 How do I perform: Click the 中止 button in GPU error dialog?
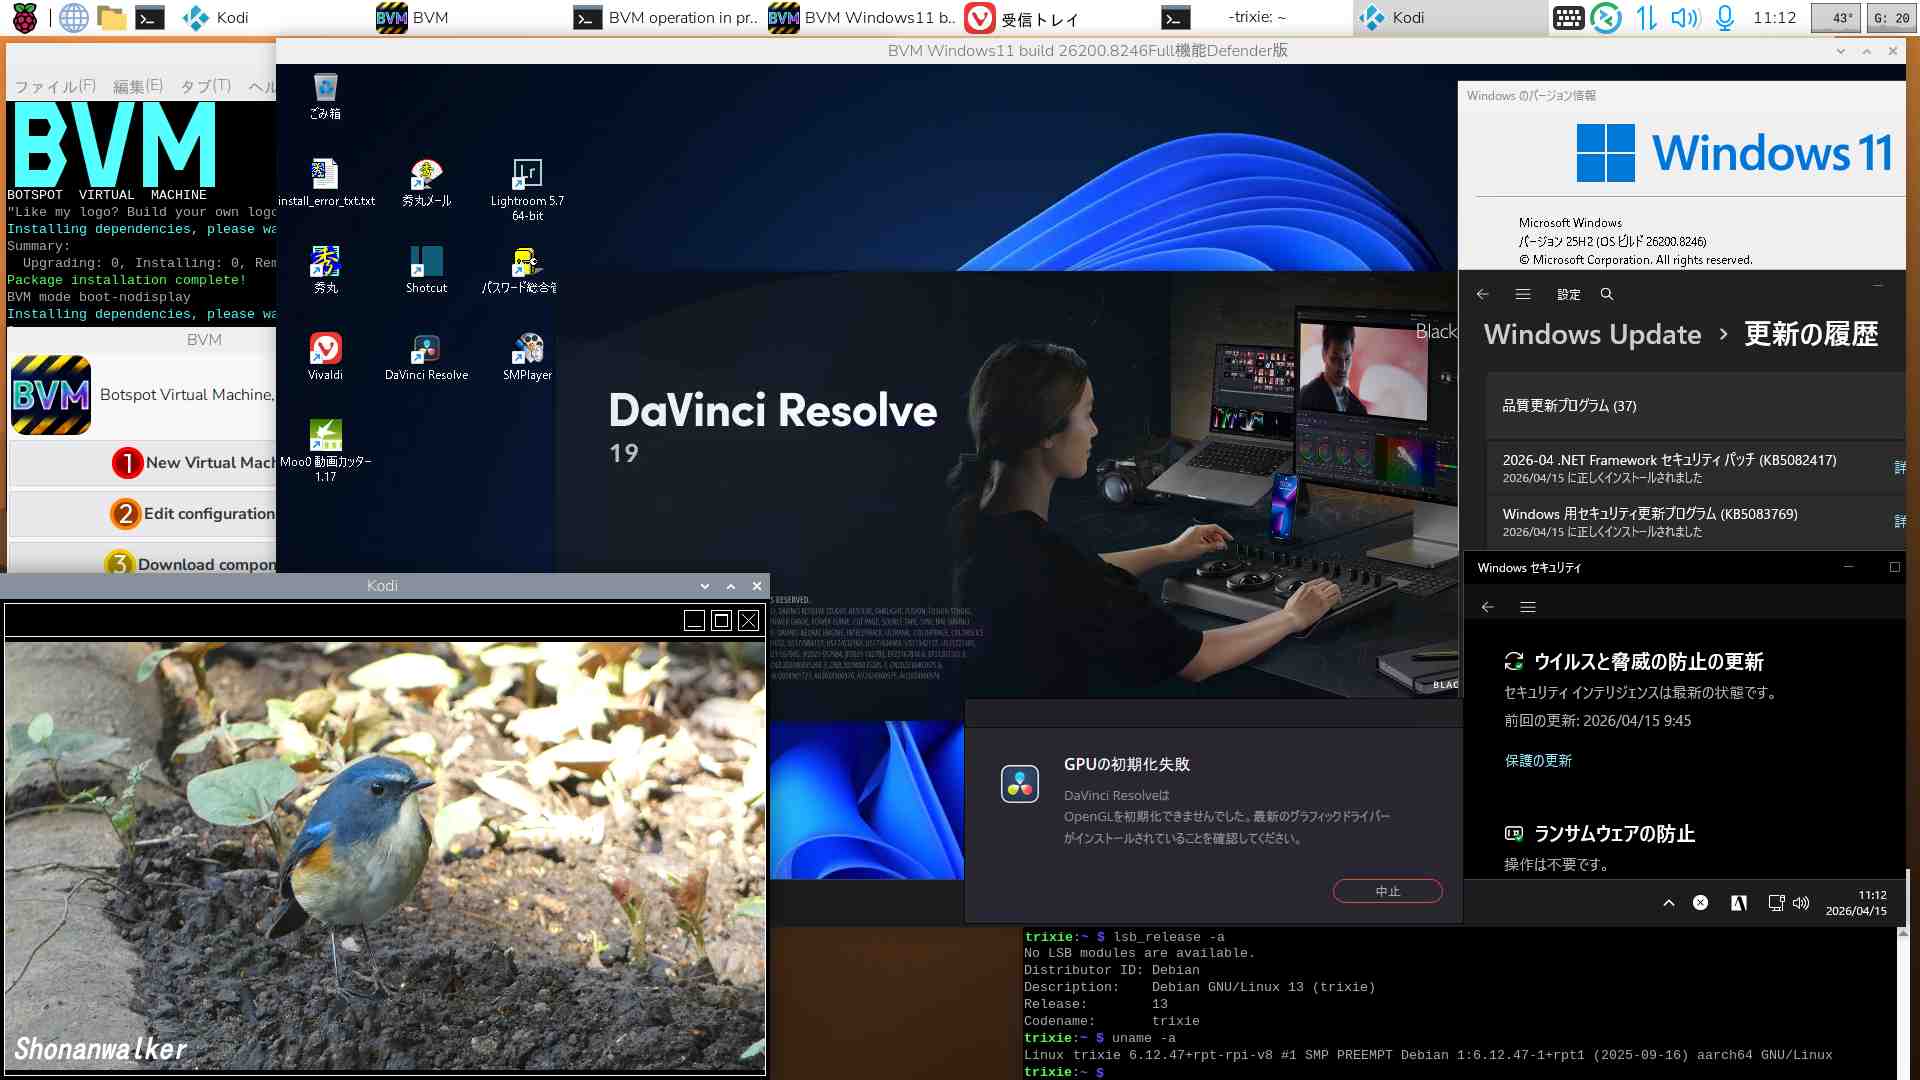click(x=1387, y=891)
